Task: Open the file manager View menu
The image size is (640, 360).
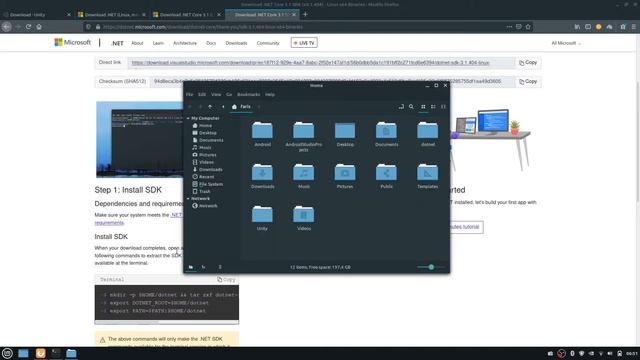Action: coord(216,94)
